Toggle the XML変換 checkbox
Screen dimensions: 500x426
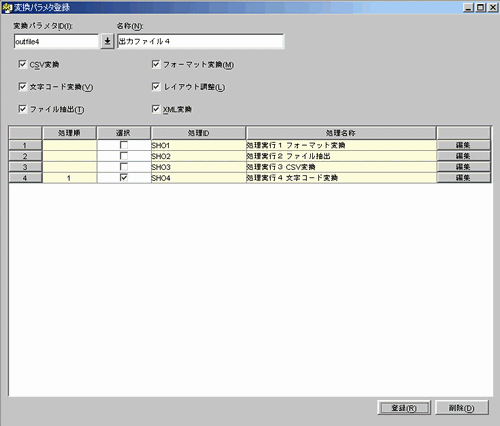coord(156,109)
